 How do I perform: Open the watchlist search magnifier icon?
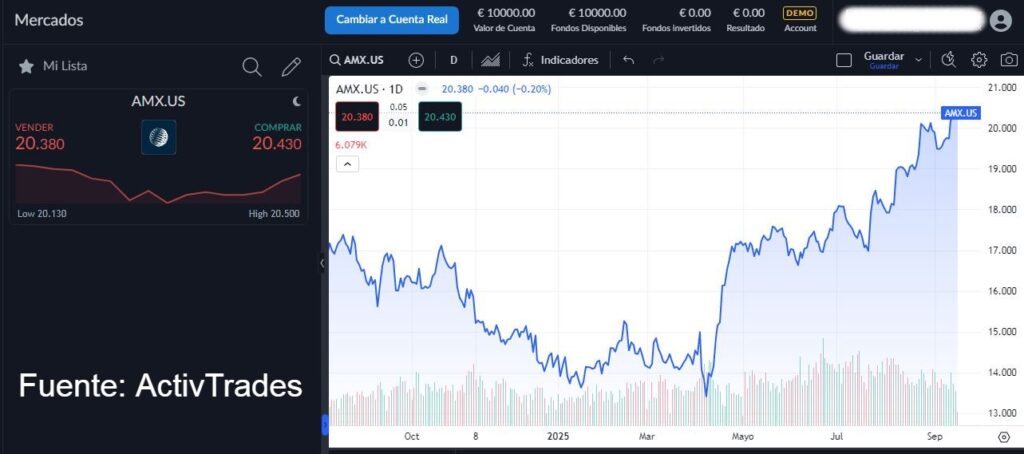pyautogui.click(x=252, y=67)
